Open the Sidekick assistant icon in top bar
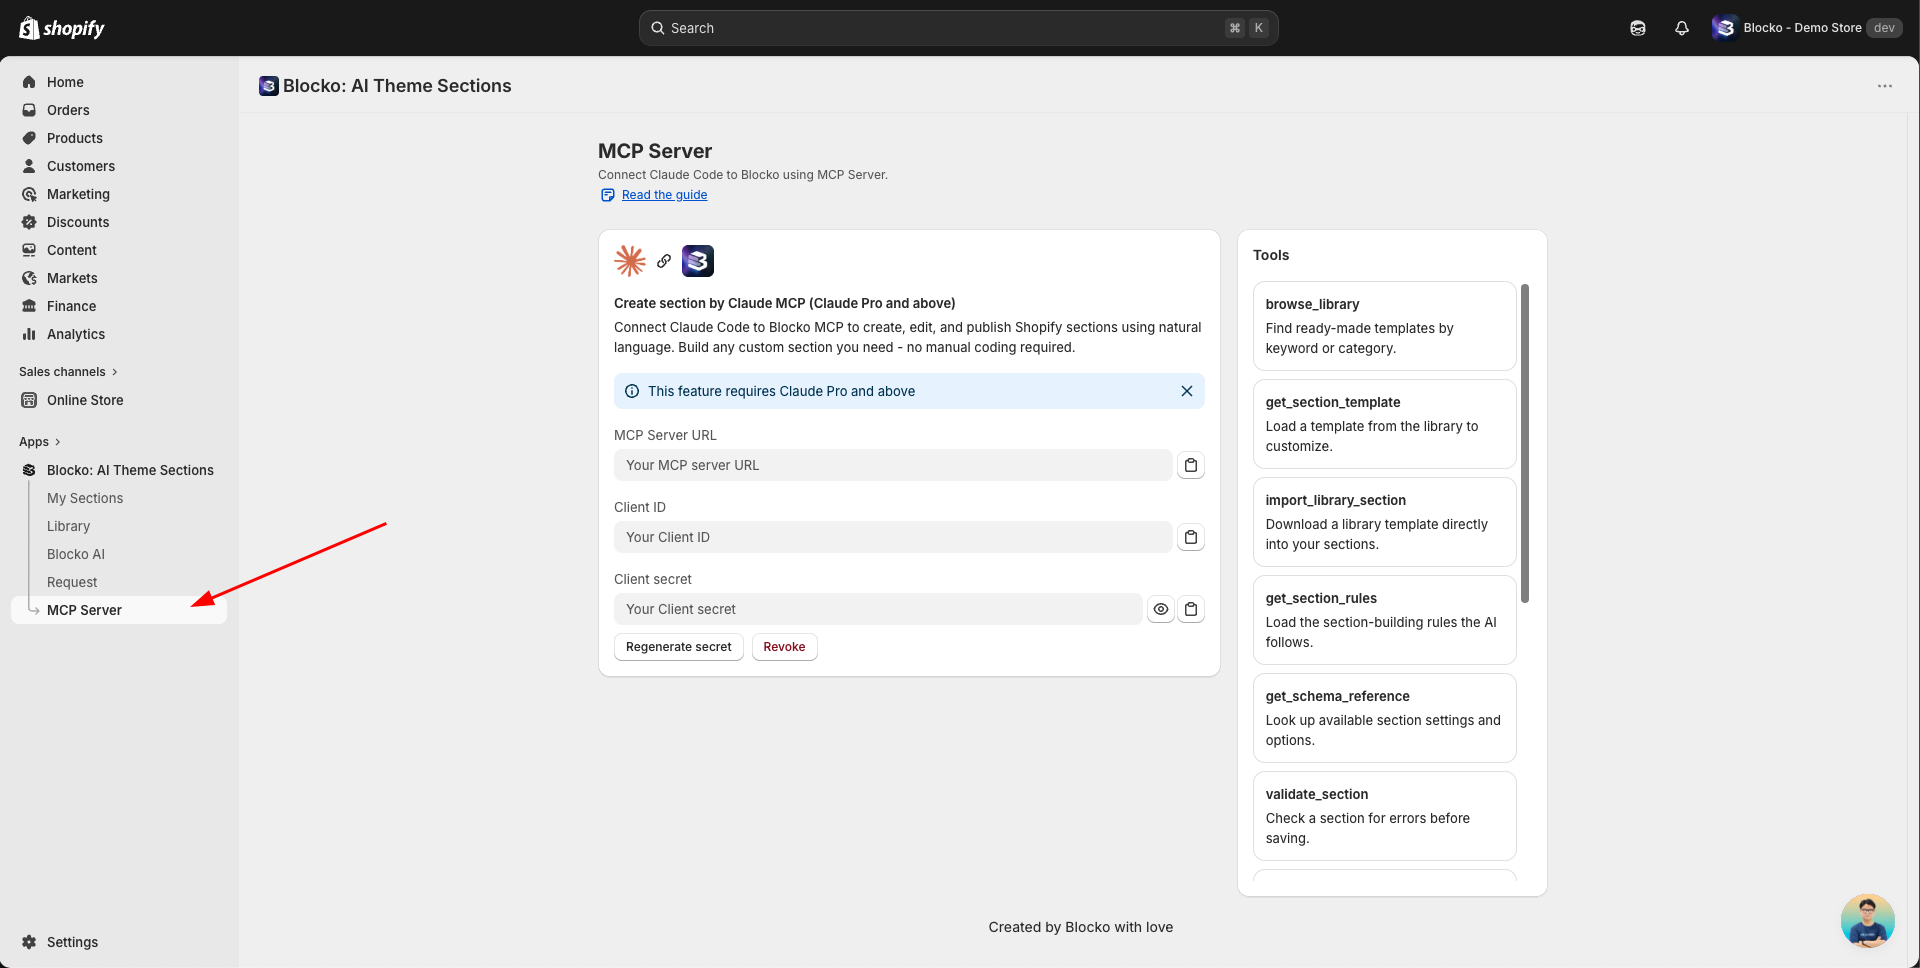1920x968 pixels. [x=1638, y=28]
